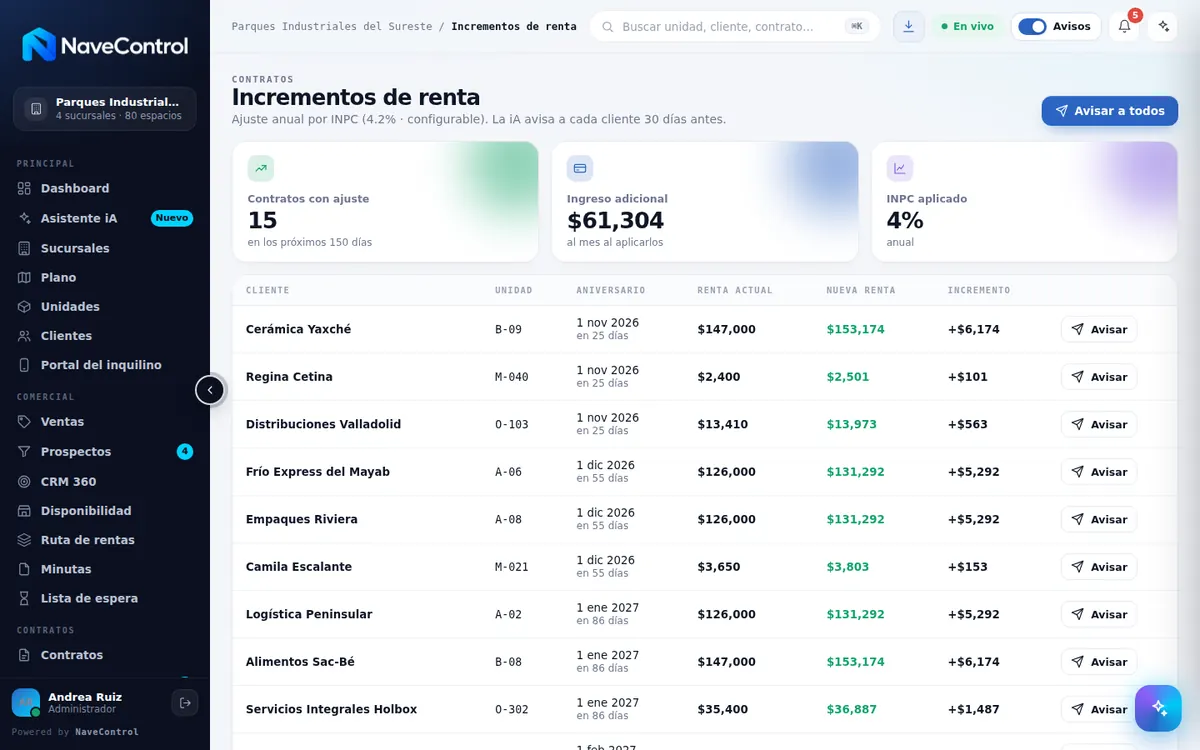The width and height of the screenshot is (1200, 750).
Task: Open Asistente iA in the sidebar
Action: point(105,218)
